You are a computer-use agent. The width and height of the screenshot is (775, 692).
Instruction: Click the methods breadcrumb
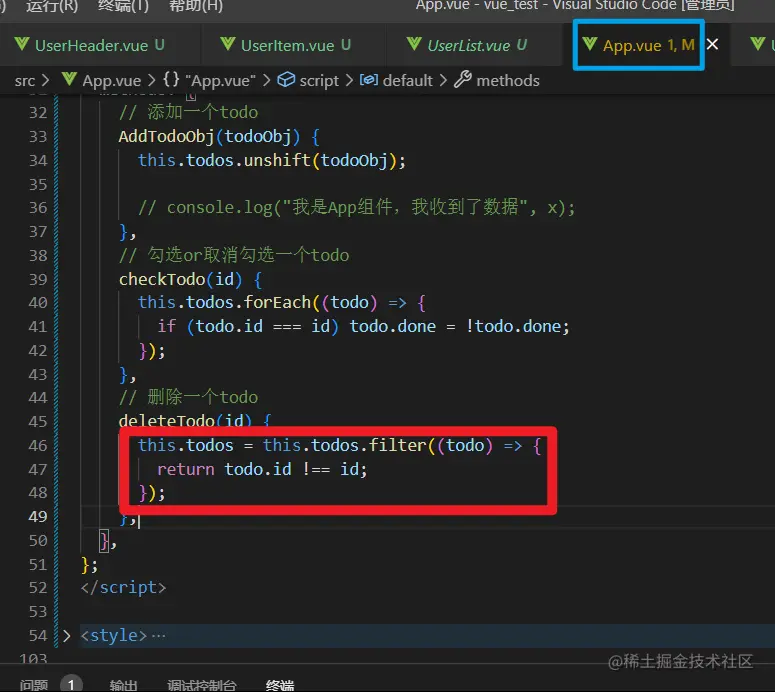pos(508,81)
